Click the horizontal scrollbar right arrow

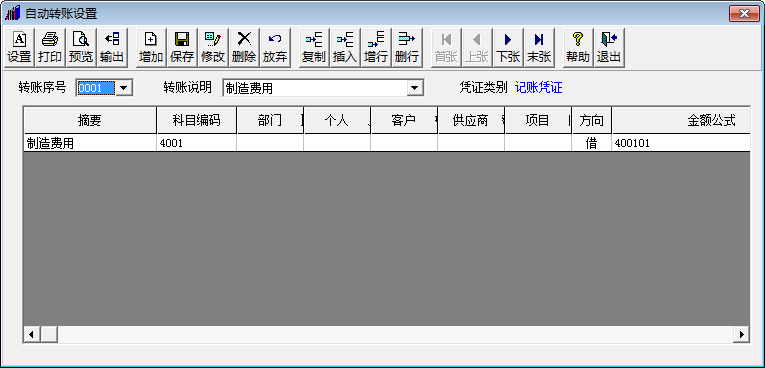point(742,334)
